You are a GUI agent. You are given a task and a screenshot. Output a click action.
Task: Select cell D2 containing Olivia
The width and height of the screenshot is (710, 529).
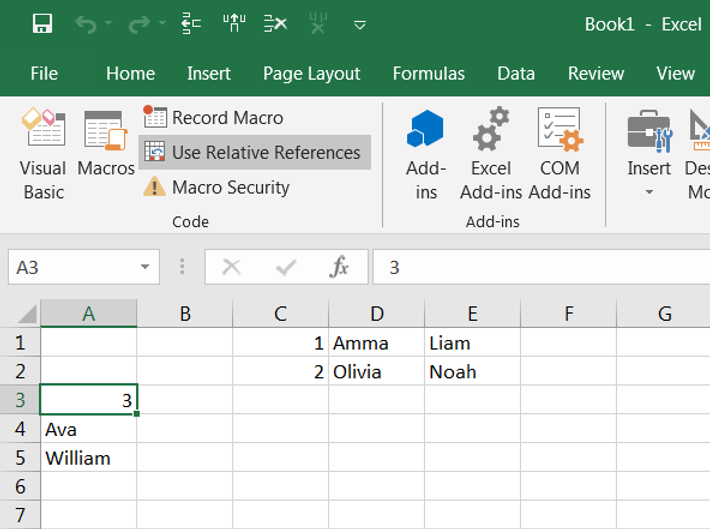coord(376,372)
